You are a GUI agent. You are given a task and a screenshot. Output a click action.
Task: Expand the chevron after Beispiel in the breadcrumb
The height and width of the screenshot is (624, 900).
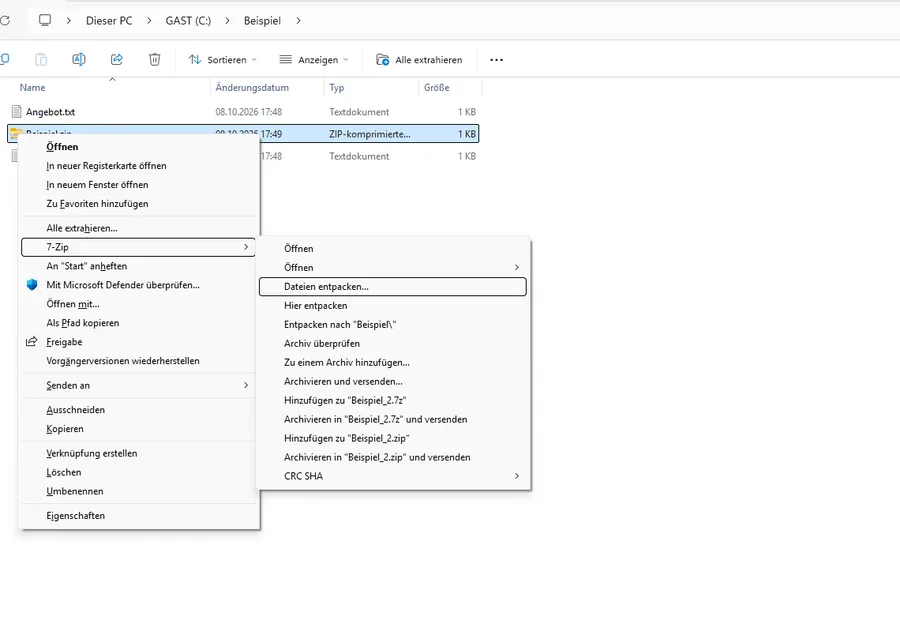298,21
